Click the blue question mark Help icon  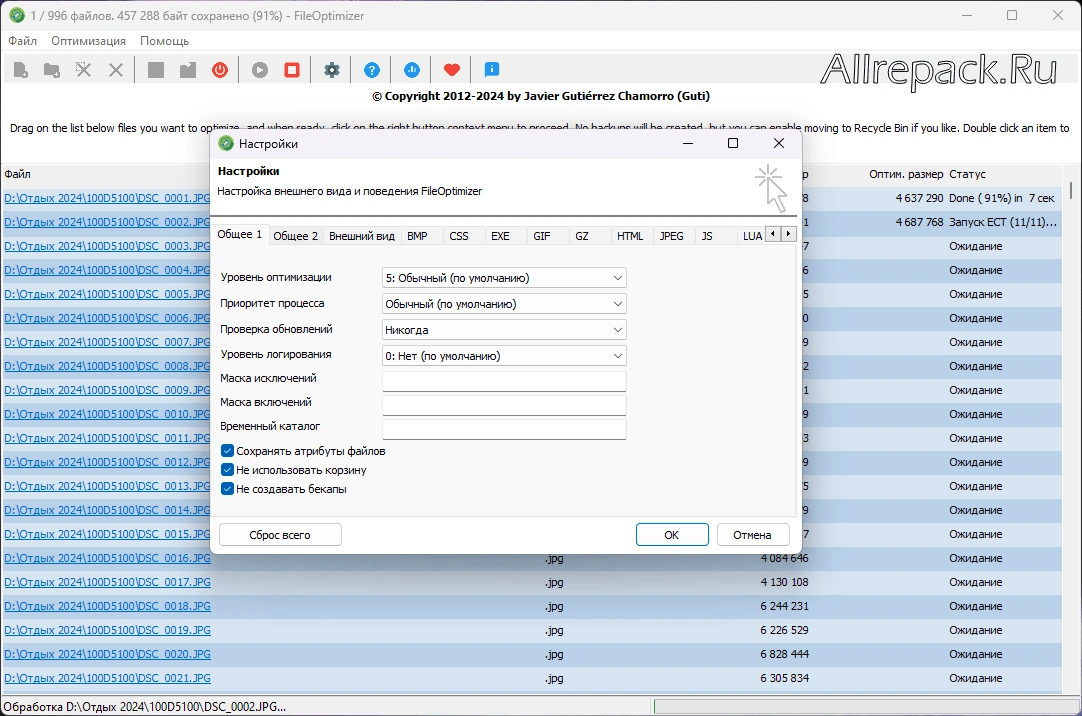pos(371,70)
